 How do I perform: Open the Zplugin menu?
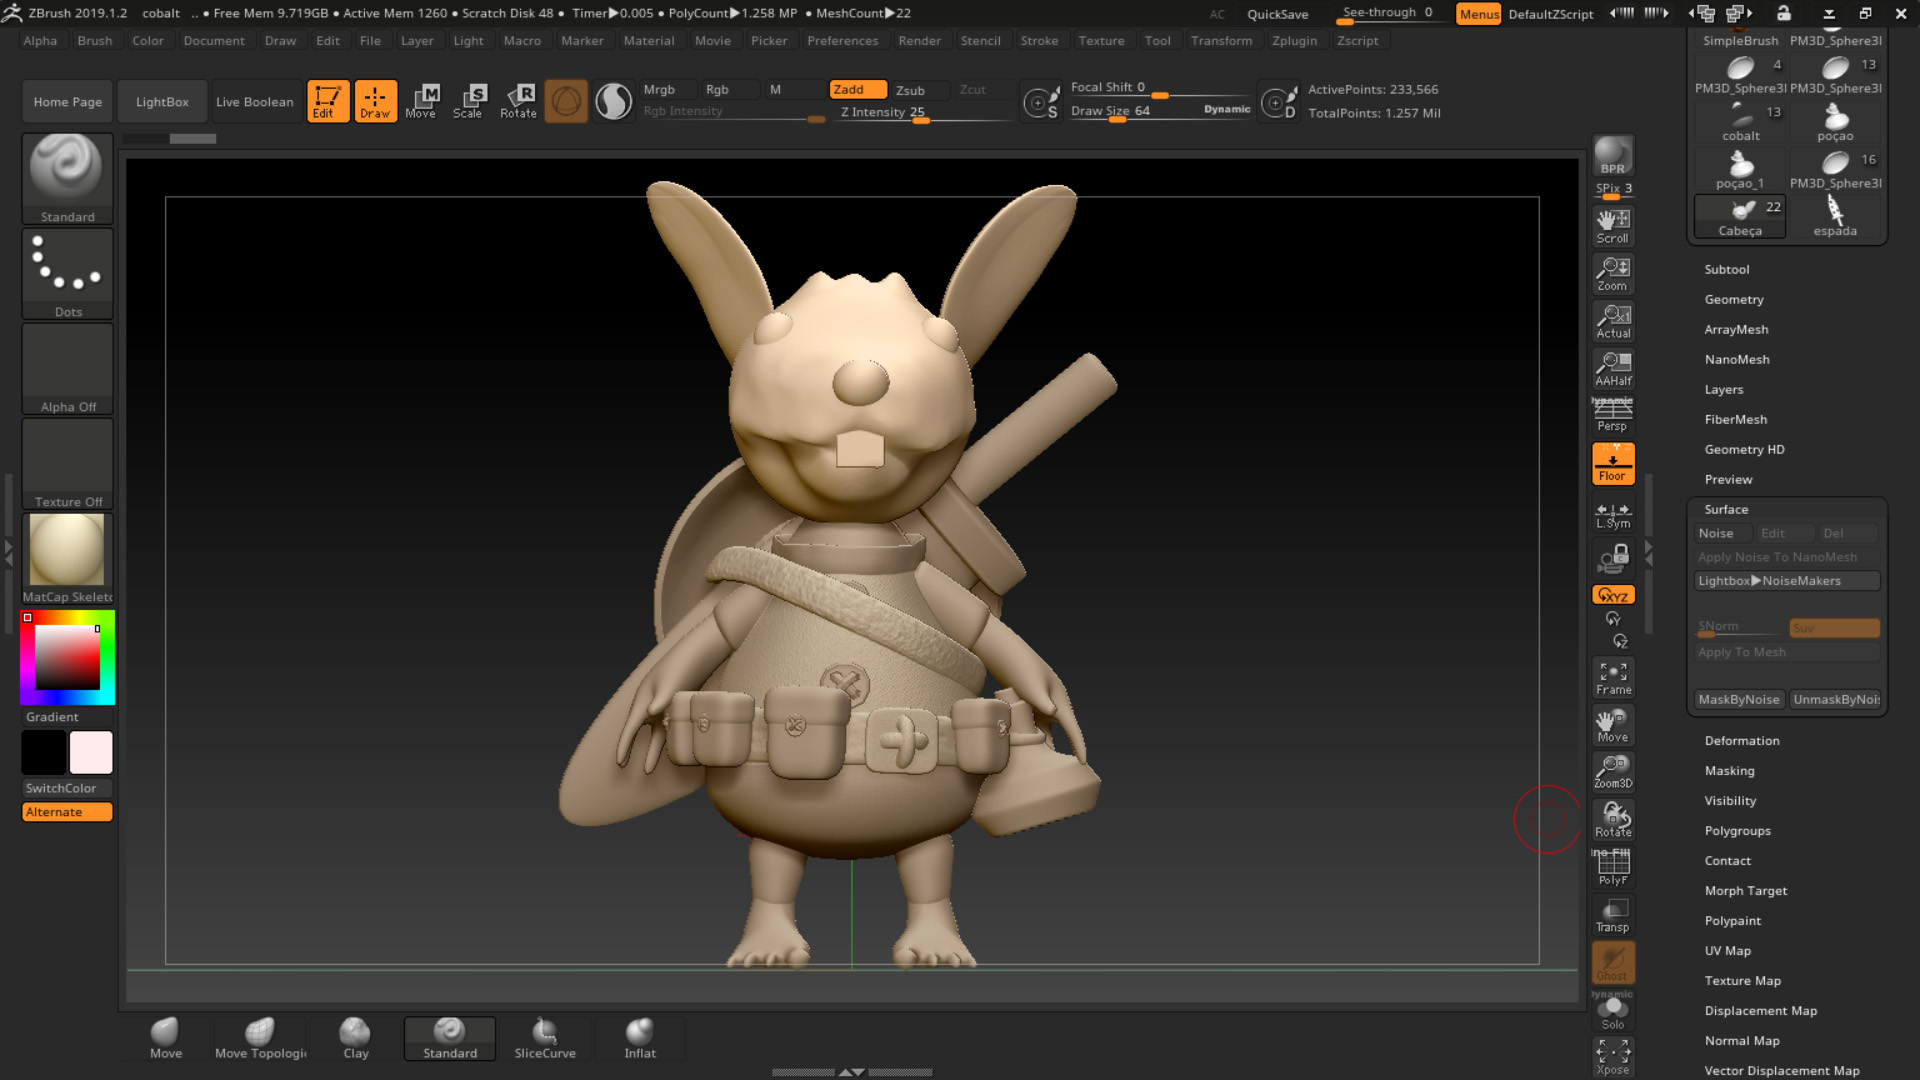[x=1294, y=41]
